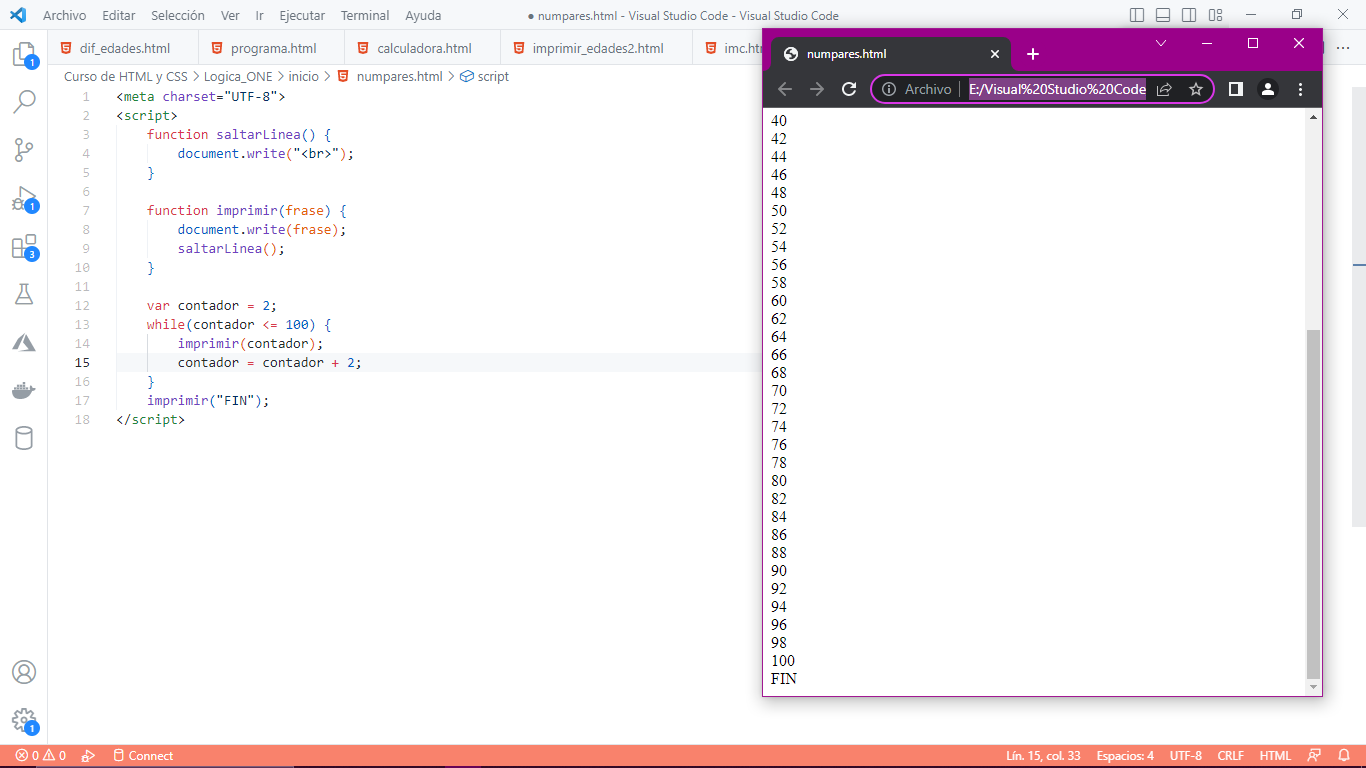Open the Run and Debug view

pyautogui.click(x=24, y=198)
